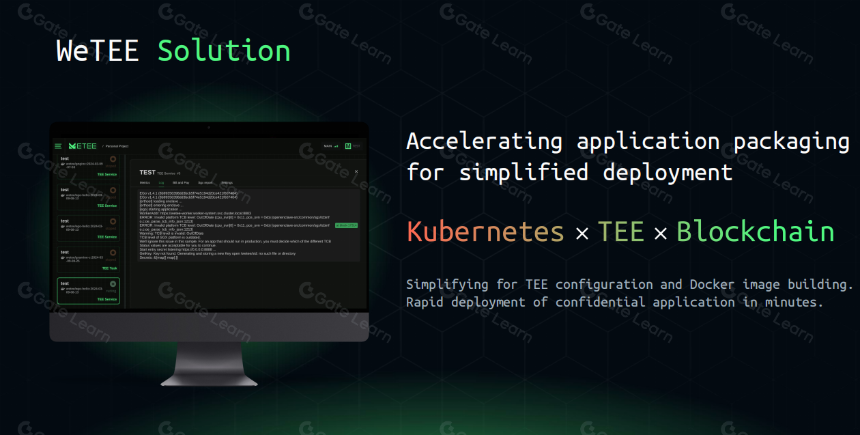Click the word 'Blockchain'
This screenshot has width=860, height=435.
tap(755, 231)
